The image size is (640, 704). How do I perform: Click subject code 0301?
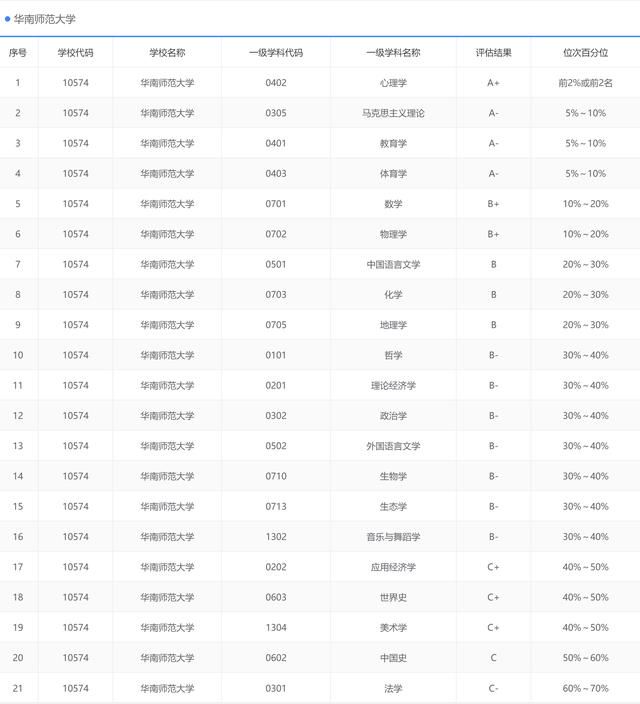point(276,688)
